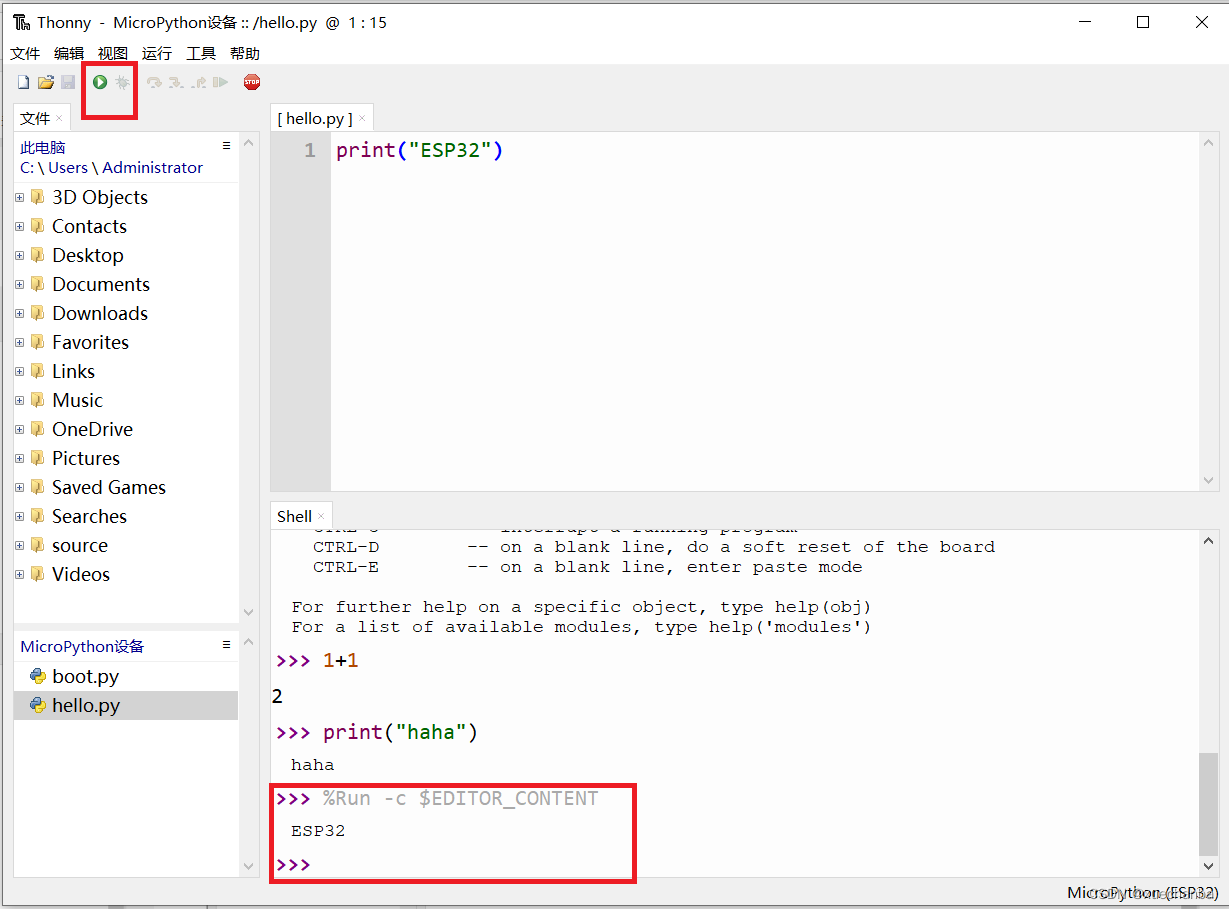Create a new file with the New icon
This screenshot has height=909, width=1229.
pyautogui.click(x=22, y=82)
